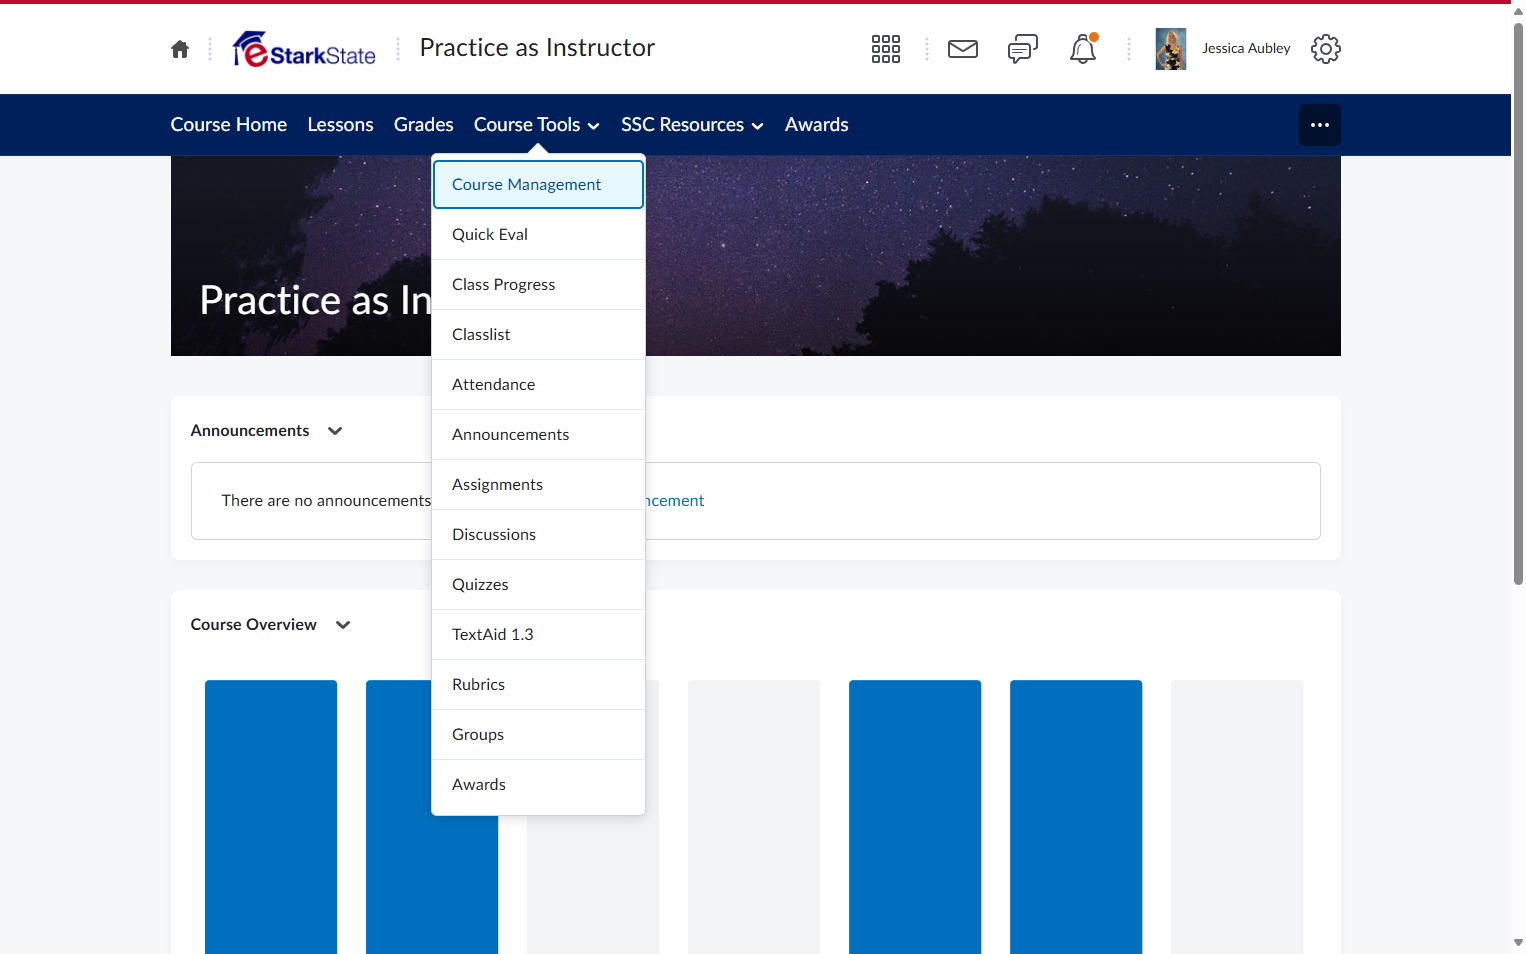
Task: Open Classlist from Course Tools menu
Action: (x=538, y=335)
